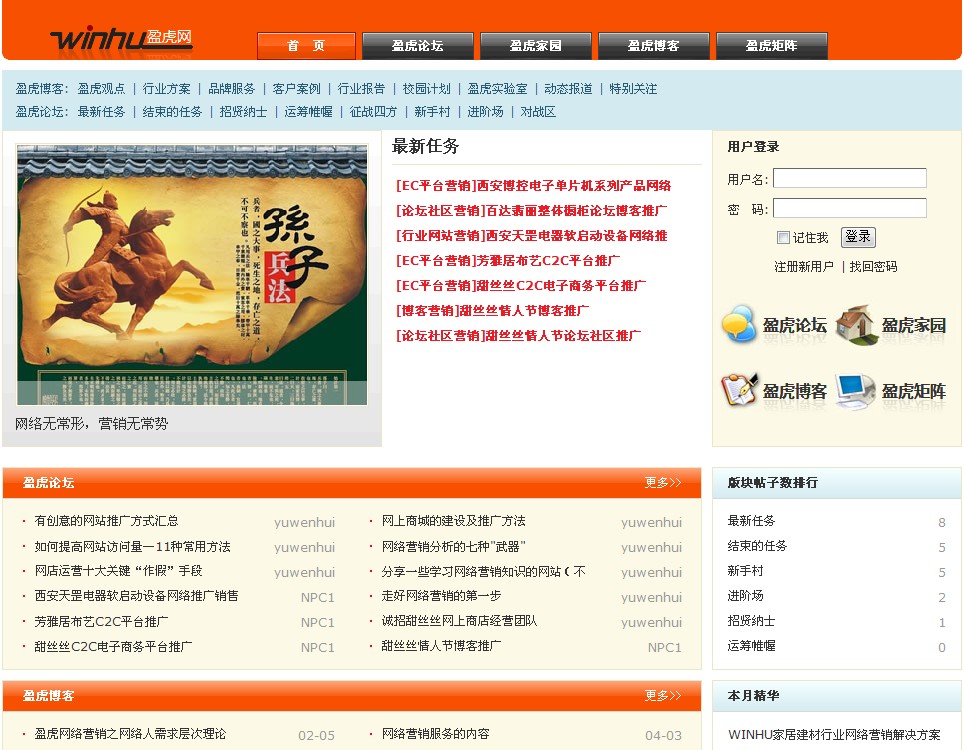
Task: Open WINHU家居建材行业网络营销解决方案
Action: pyautogui.click(x=834, y=735)
